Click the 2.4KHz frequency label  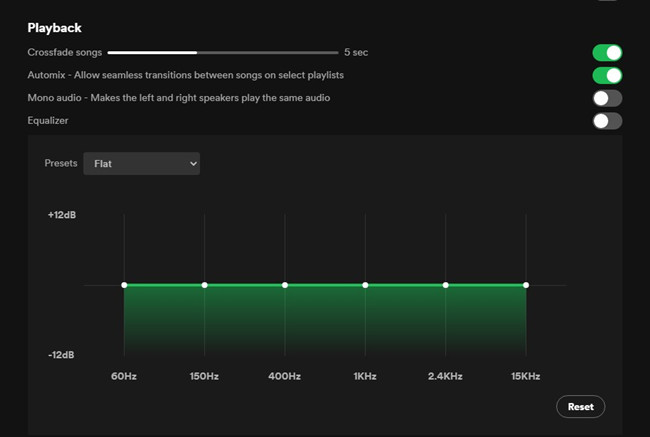445,376
